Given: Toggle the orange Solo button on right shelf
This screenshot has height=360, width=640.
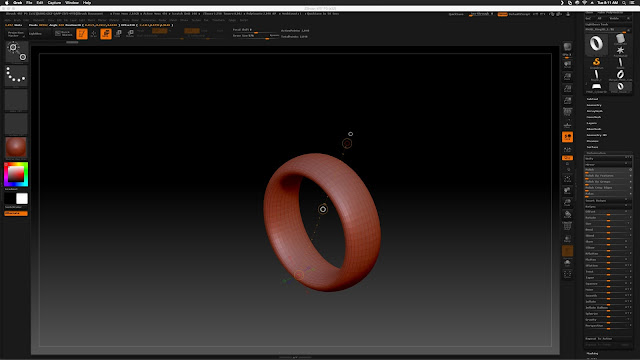Looking at the screenshot, I should [x=567, y=137].
